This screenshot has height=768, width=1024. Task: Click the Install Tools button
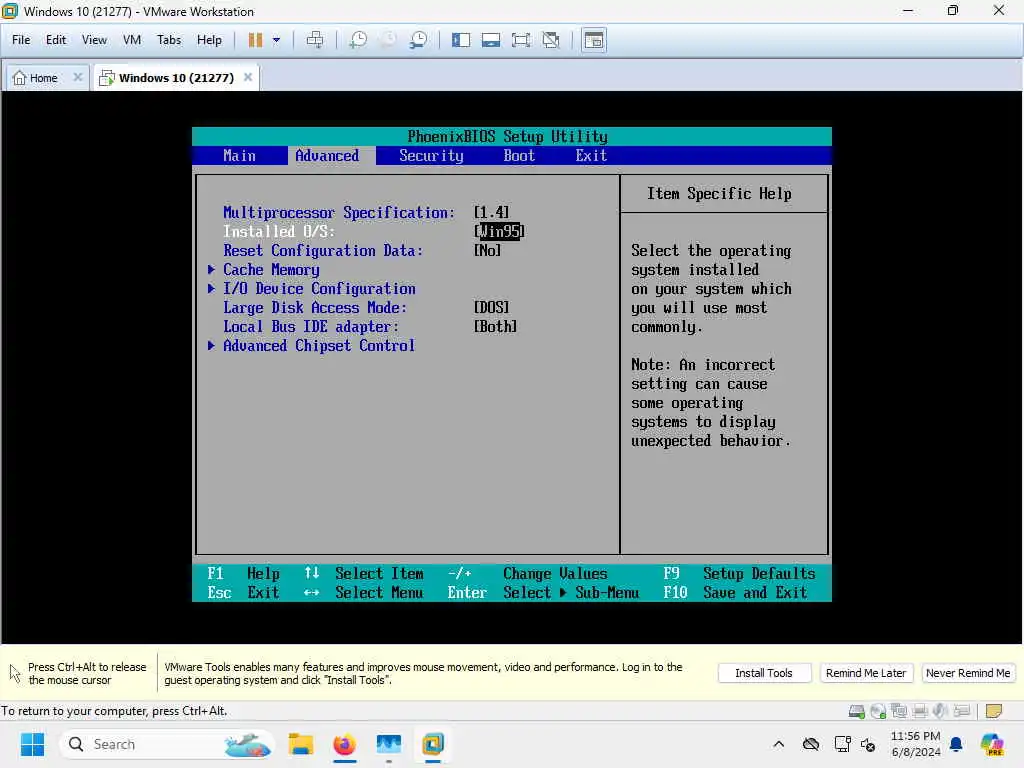click(x=764, y=673)
